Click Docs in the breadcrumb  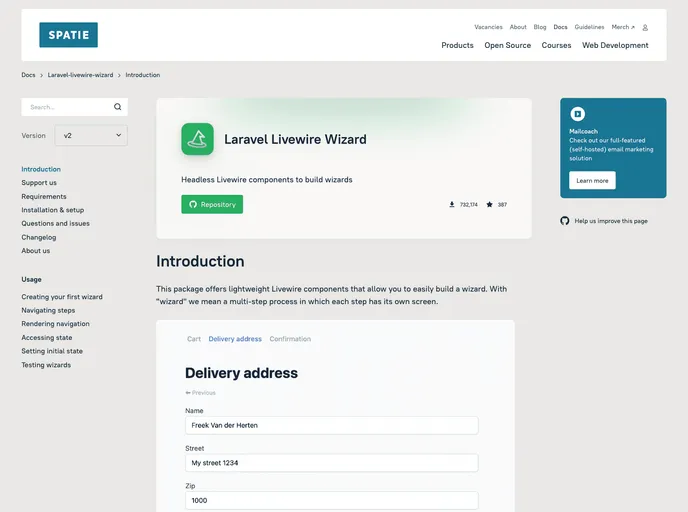coord(28,75)
